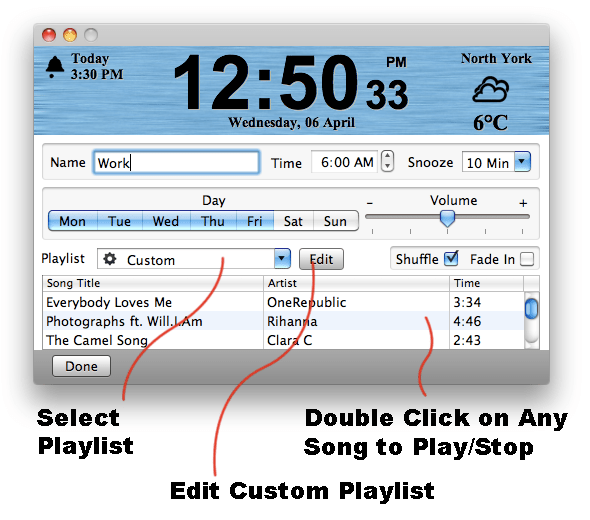590x520 pixels.
Task: Toggle the Mon day button
Action: 73,221
